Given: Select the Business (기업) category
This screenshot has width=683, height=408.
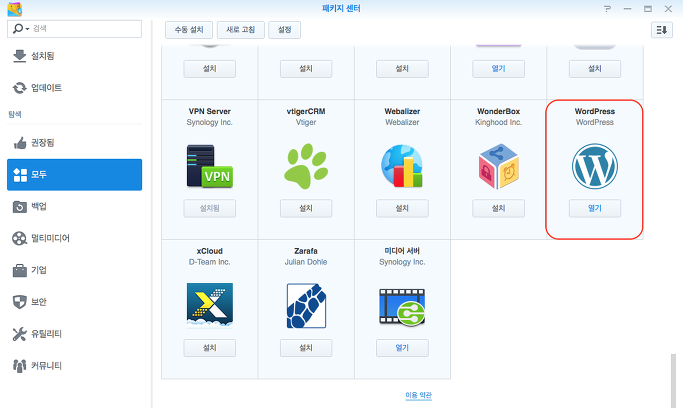Looking at the screenshot, I should pyautogui.click(x=74, y=270).
